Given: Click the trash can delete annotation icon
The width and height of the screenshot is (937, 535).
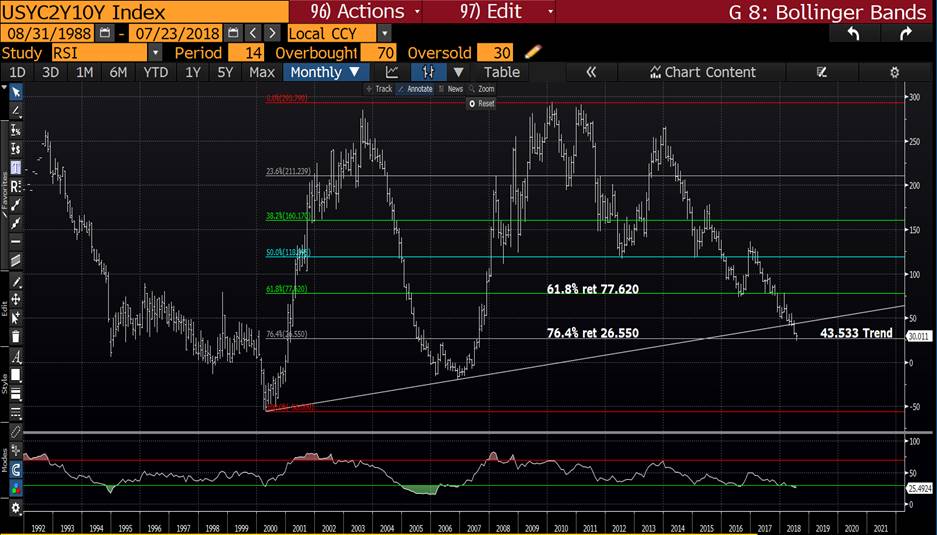Looking at the screenshot, I should pos(16,337).
